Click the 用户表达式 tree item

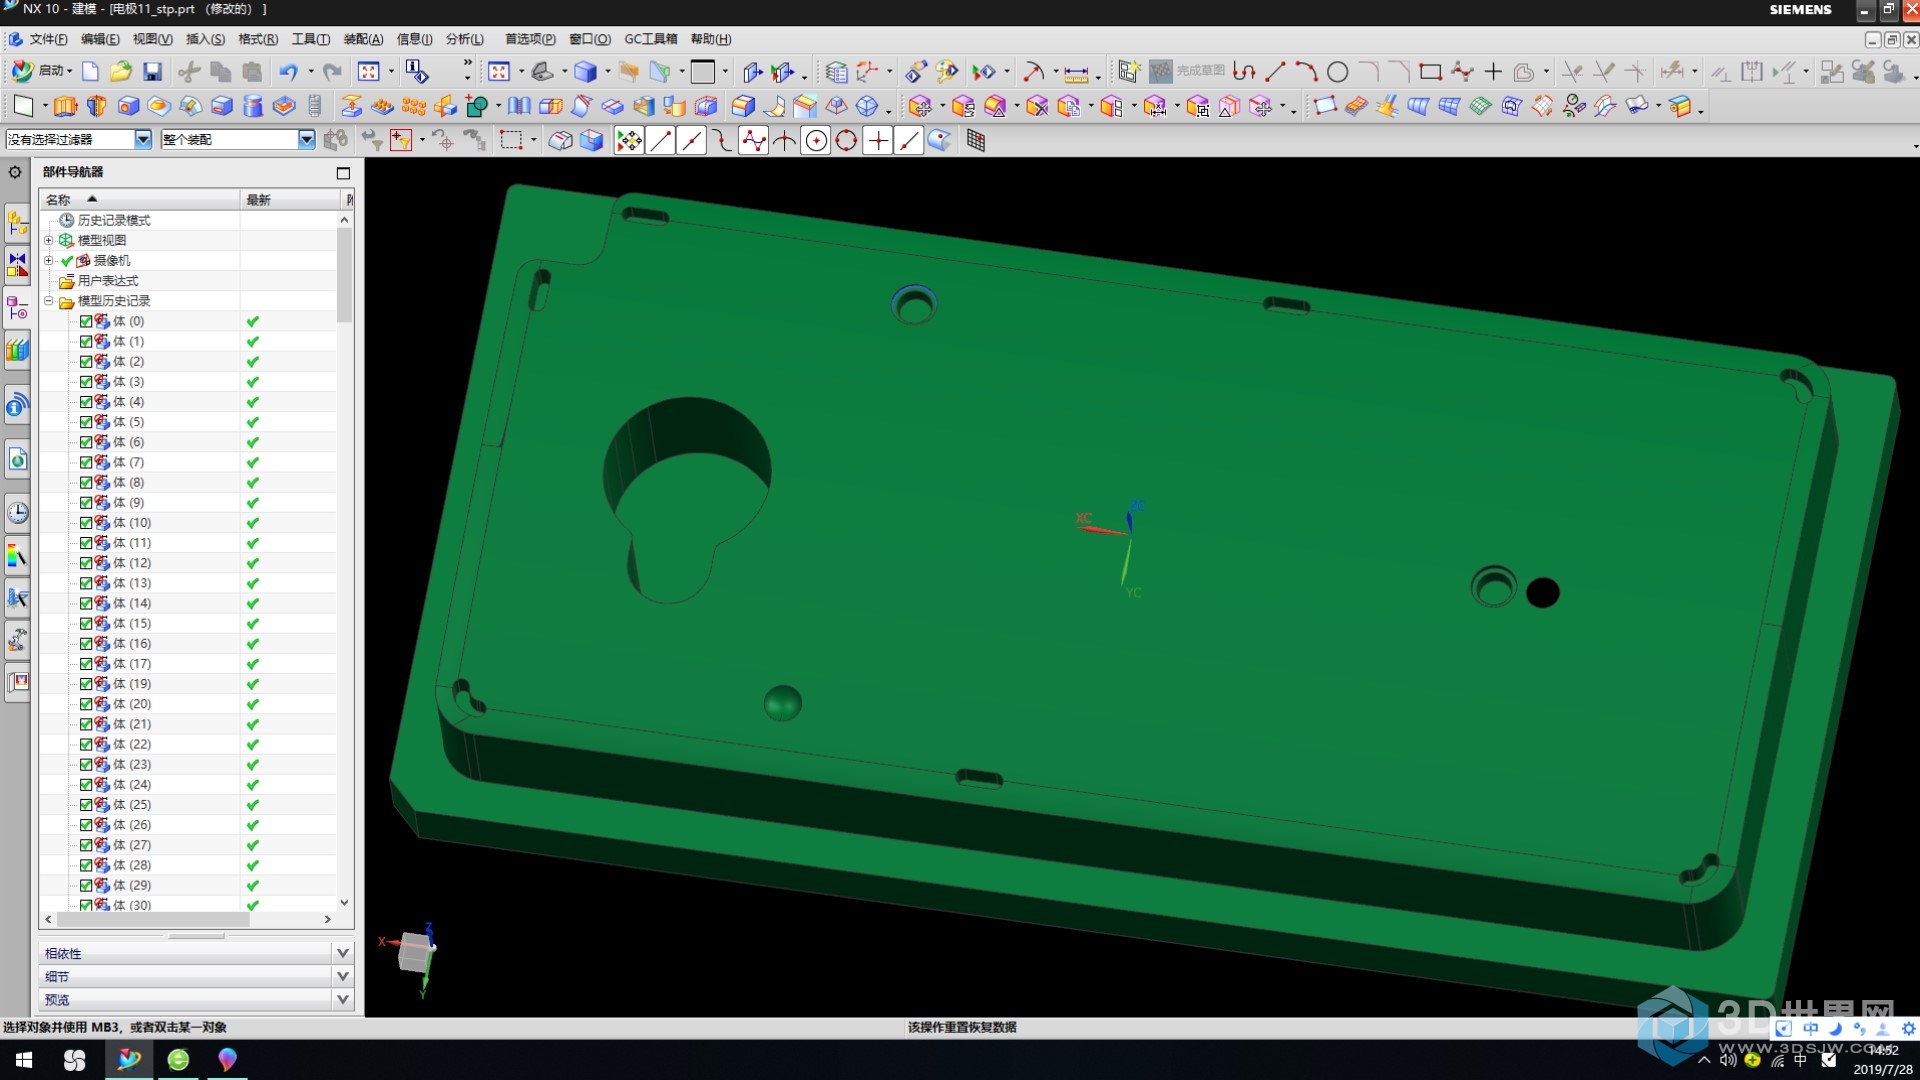(x=108, y=281)
